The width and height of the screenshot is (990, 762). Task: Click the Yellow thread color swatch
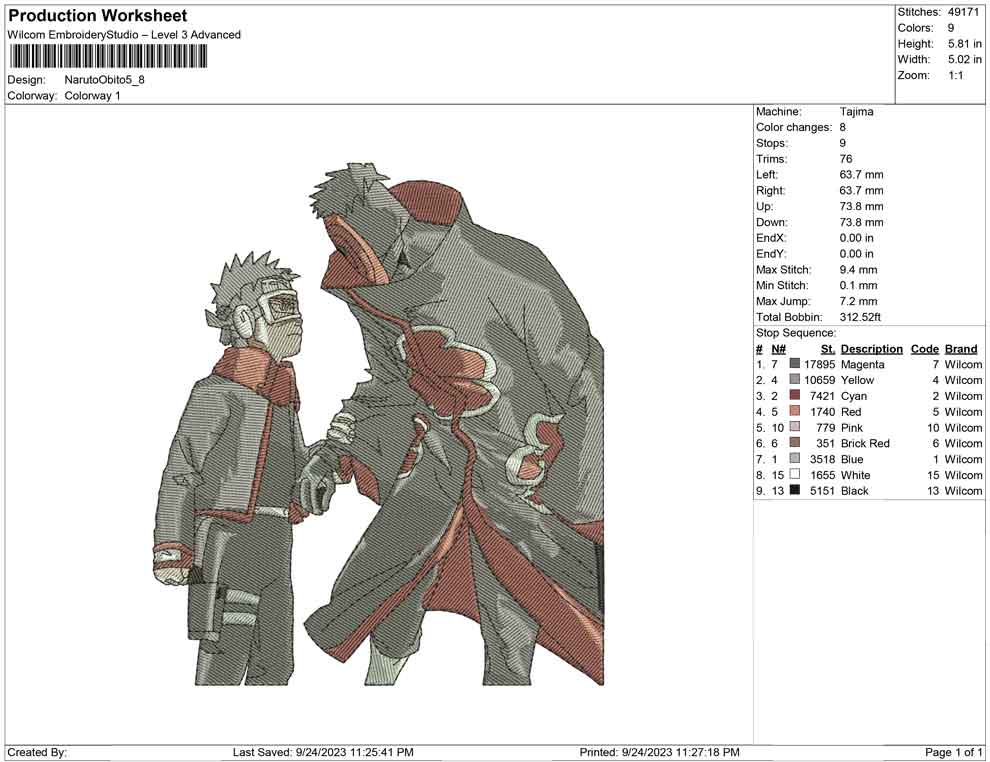point(795,379)
